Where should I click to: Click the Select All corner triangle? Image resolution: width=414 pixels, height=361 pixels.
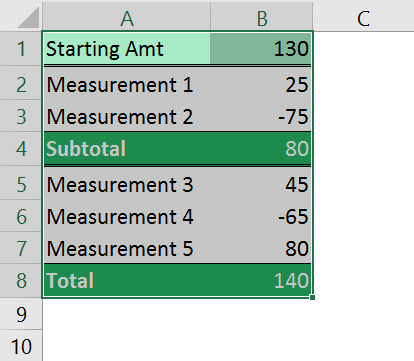[28, 17]
